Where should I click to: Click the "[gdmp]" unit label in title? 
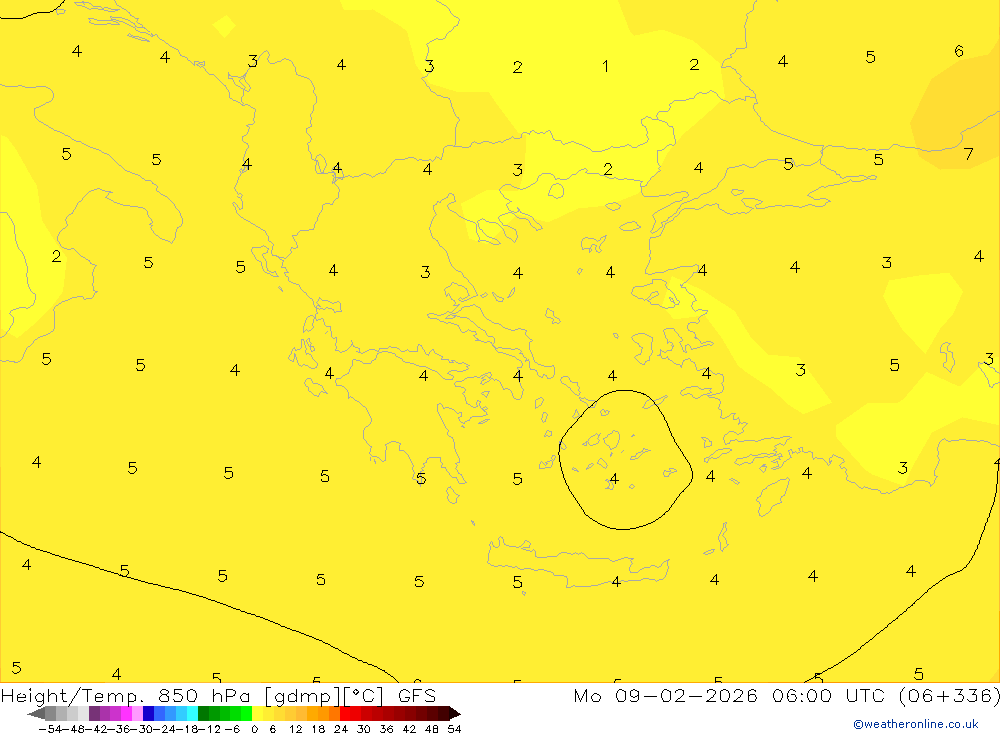pos(301,696)
